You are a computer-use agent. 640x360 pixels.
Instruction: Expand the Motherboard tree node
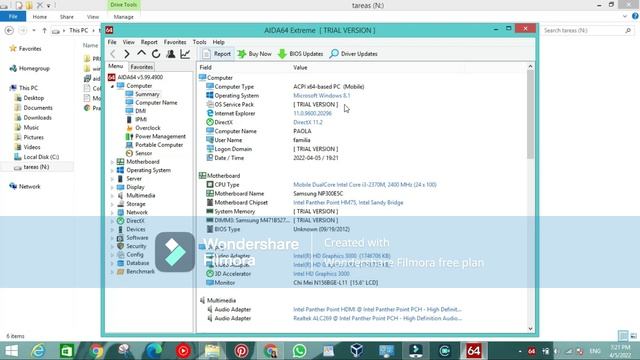click(x=112, y=162)
